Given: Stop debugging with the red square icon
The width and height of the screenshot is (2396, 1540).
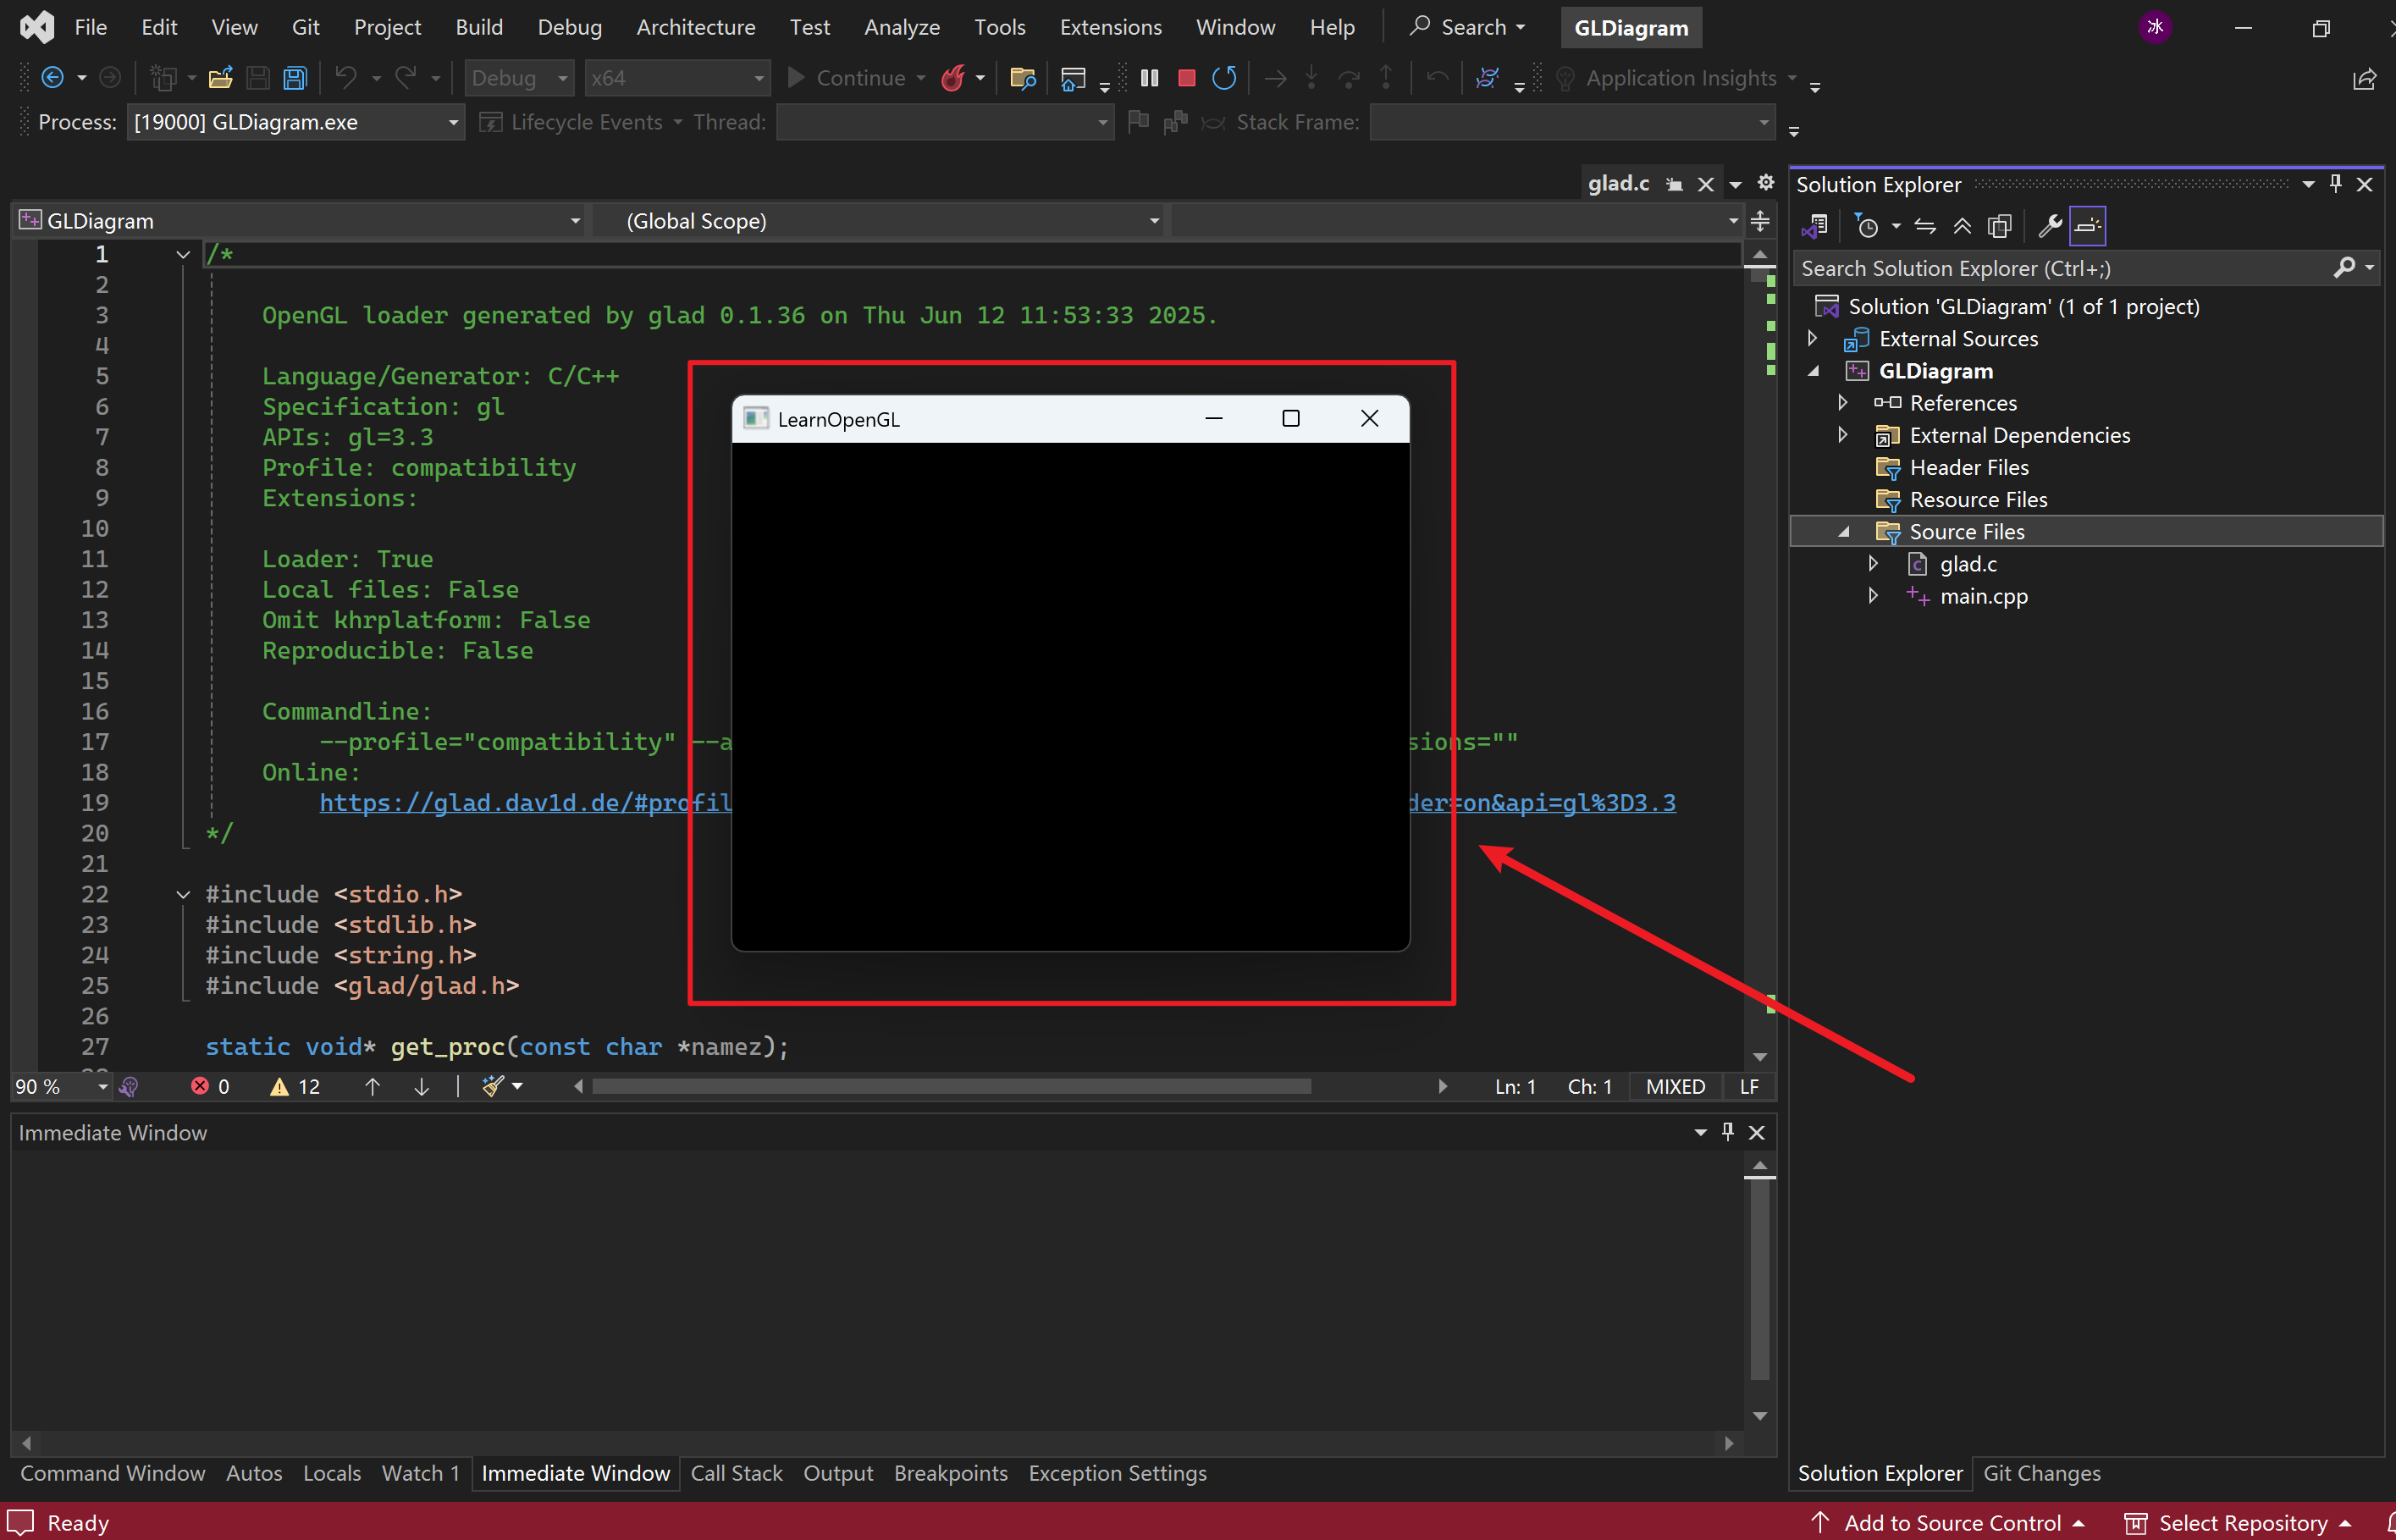Looking at the screenshot, I should coord(1186,78).
